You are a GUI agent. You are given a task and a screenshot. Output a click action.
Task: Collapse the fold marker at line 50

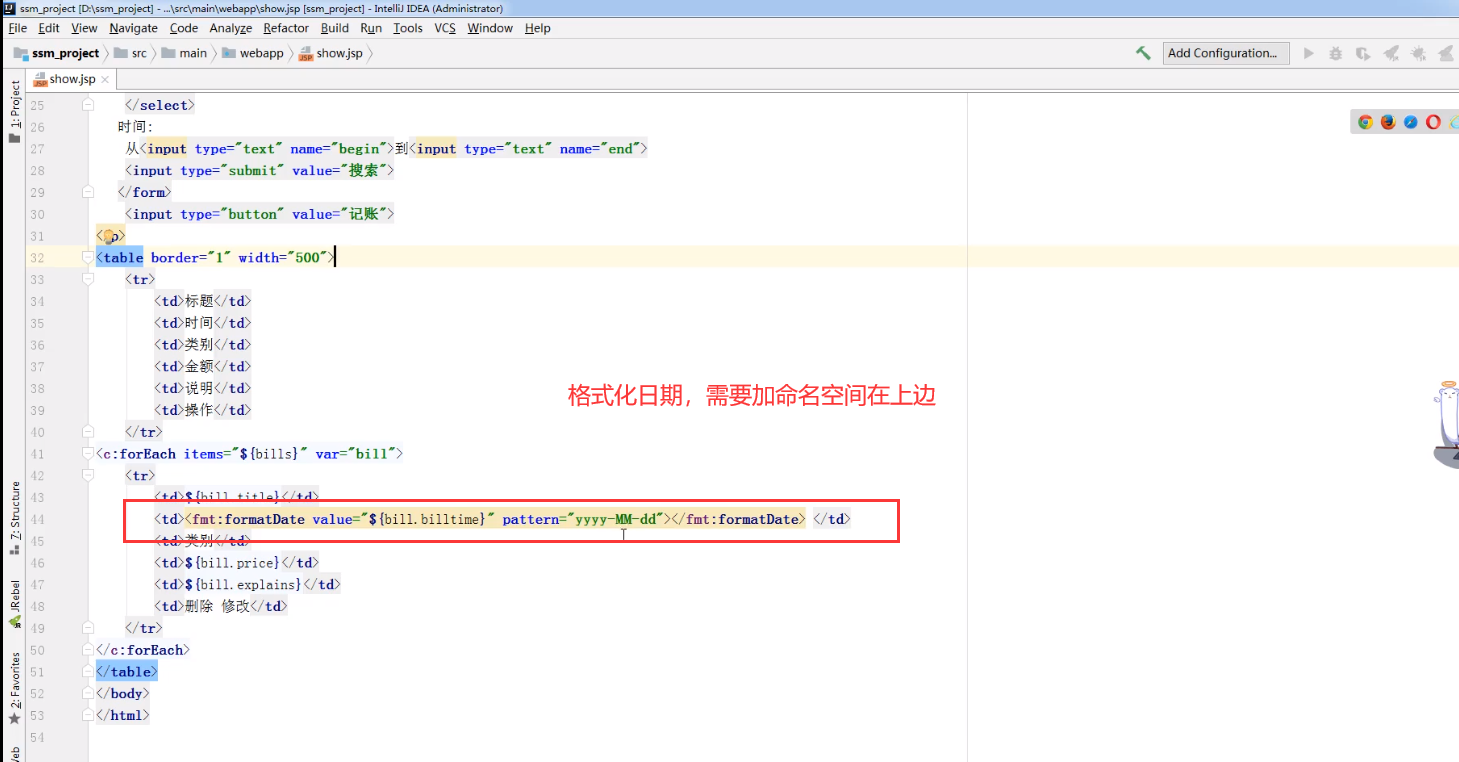tap(88, 650)
